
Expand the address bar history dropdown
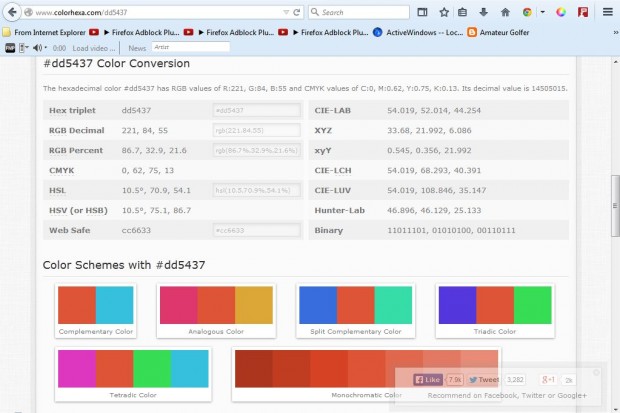tap(284, 12)
